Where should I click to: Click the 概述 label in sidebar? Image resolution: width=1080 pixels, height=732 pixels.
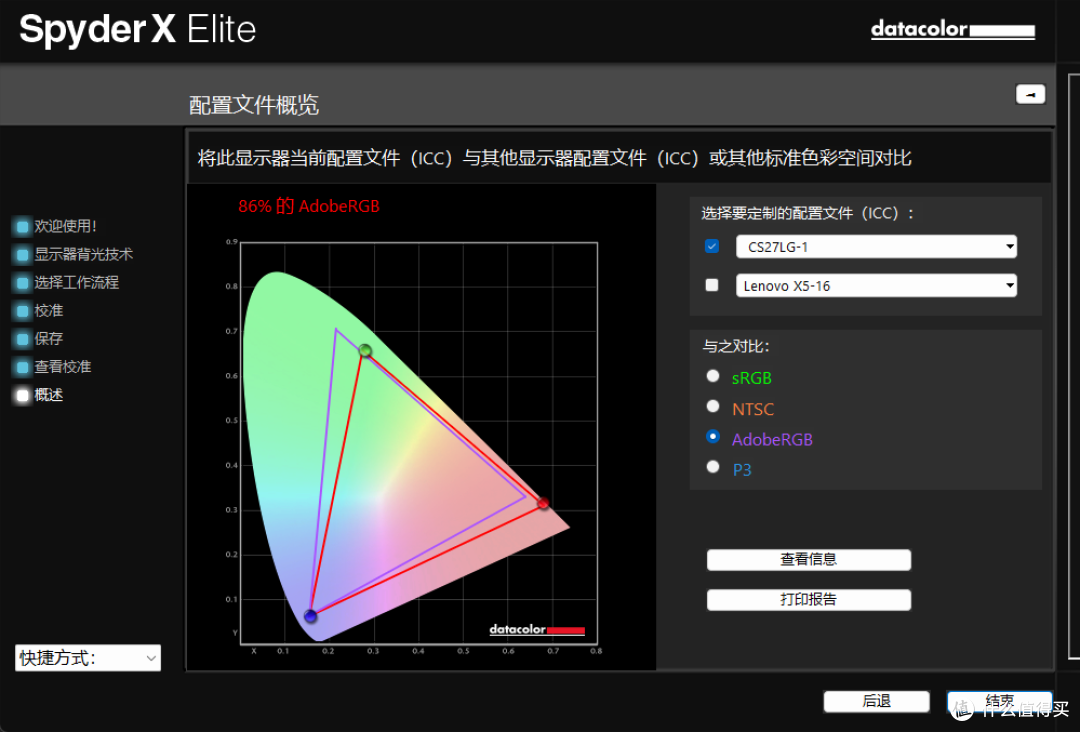[49, 395]
